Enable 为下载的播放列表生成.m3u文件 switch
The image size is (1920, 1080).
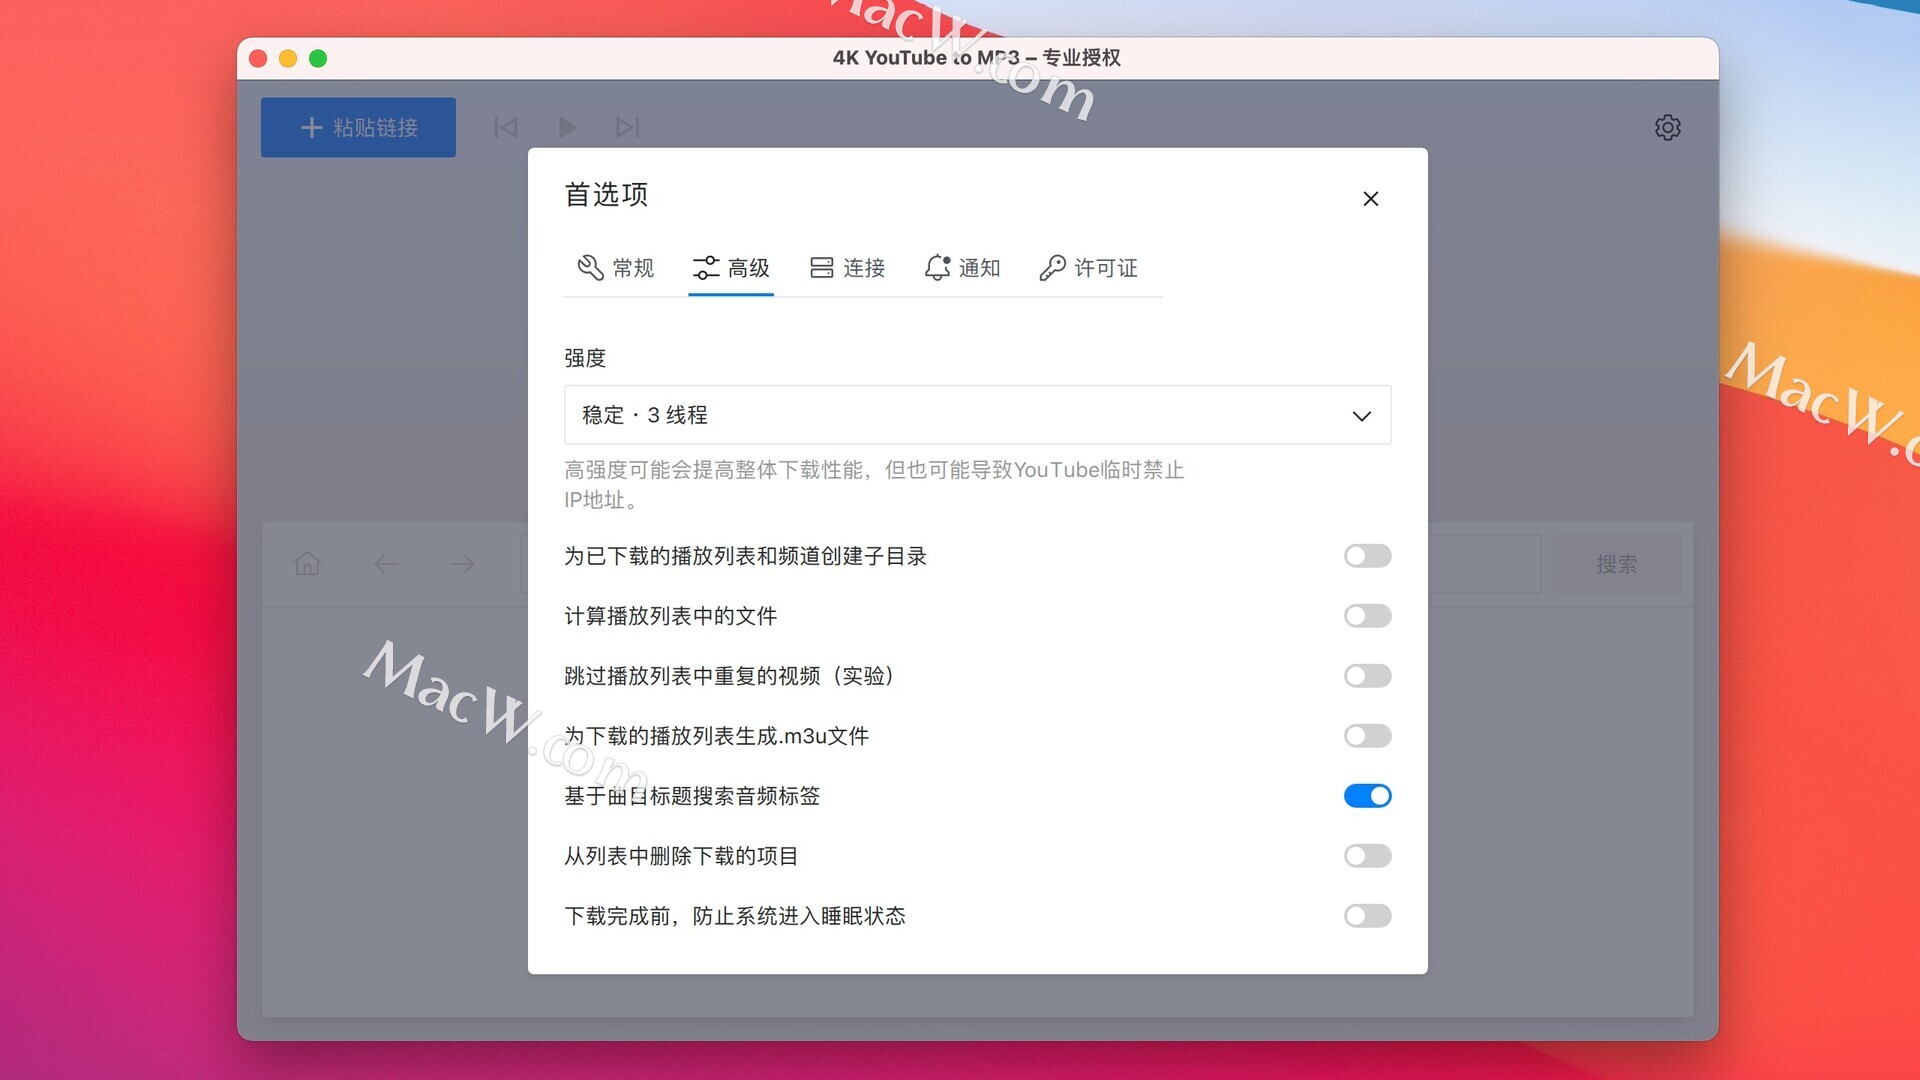coord(1367,735)
